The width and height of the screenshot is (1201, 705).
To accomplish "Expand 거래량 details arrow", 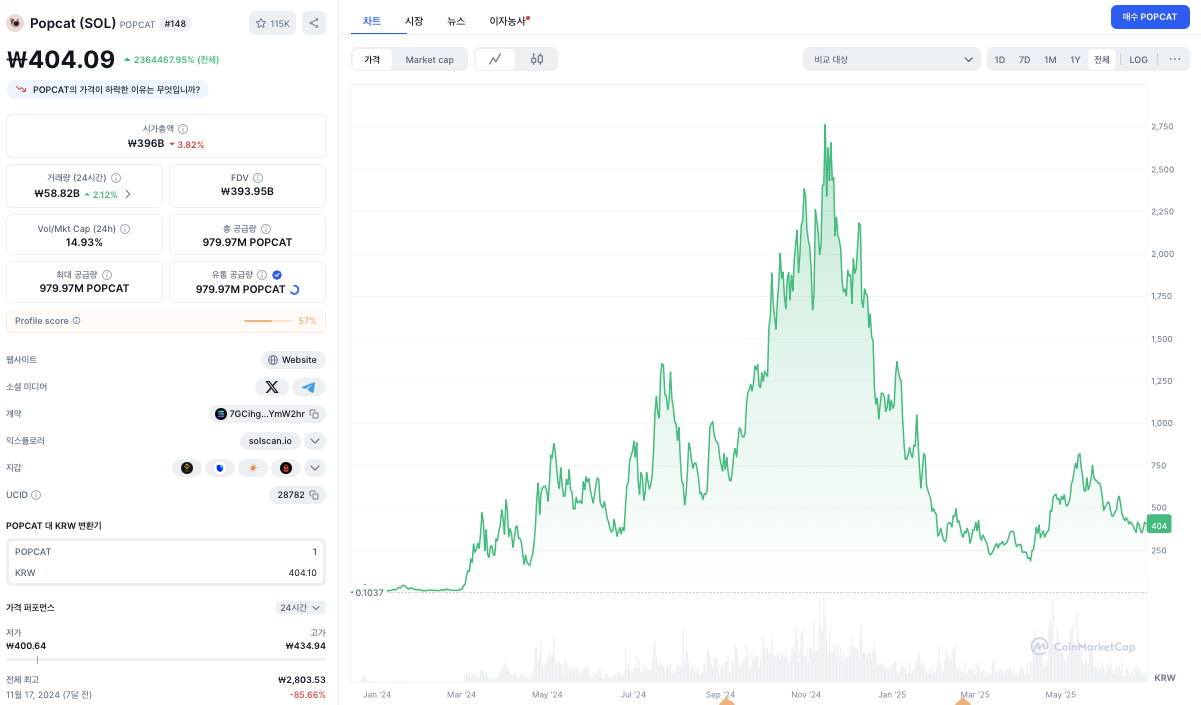I will tap(128, 194).
